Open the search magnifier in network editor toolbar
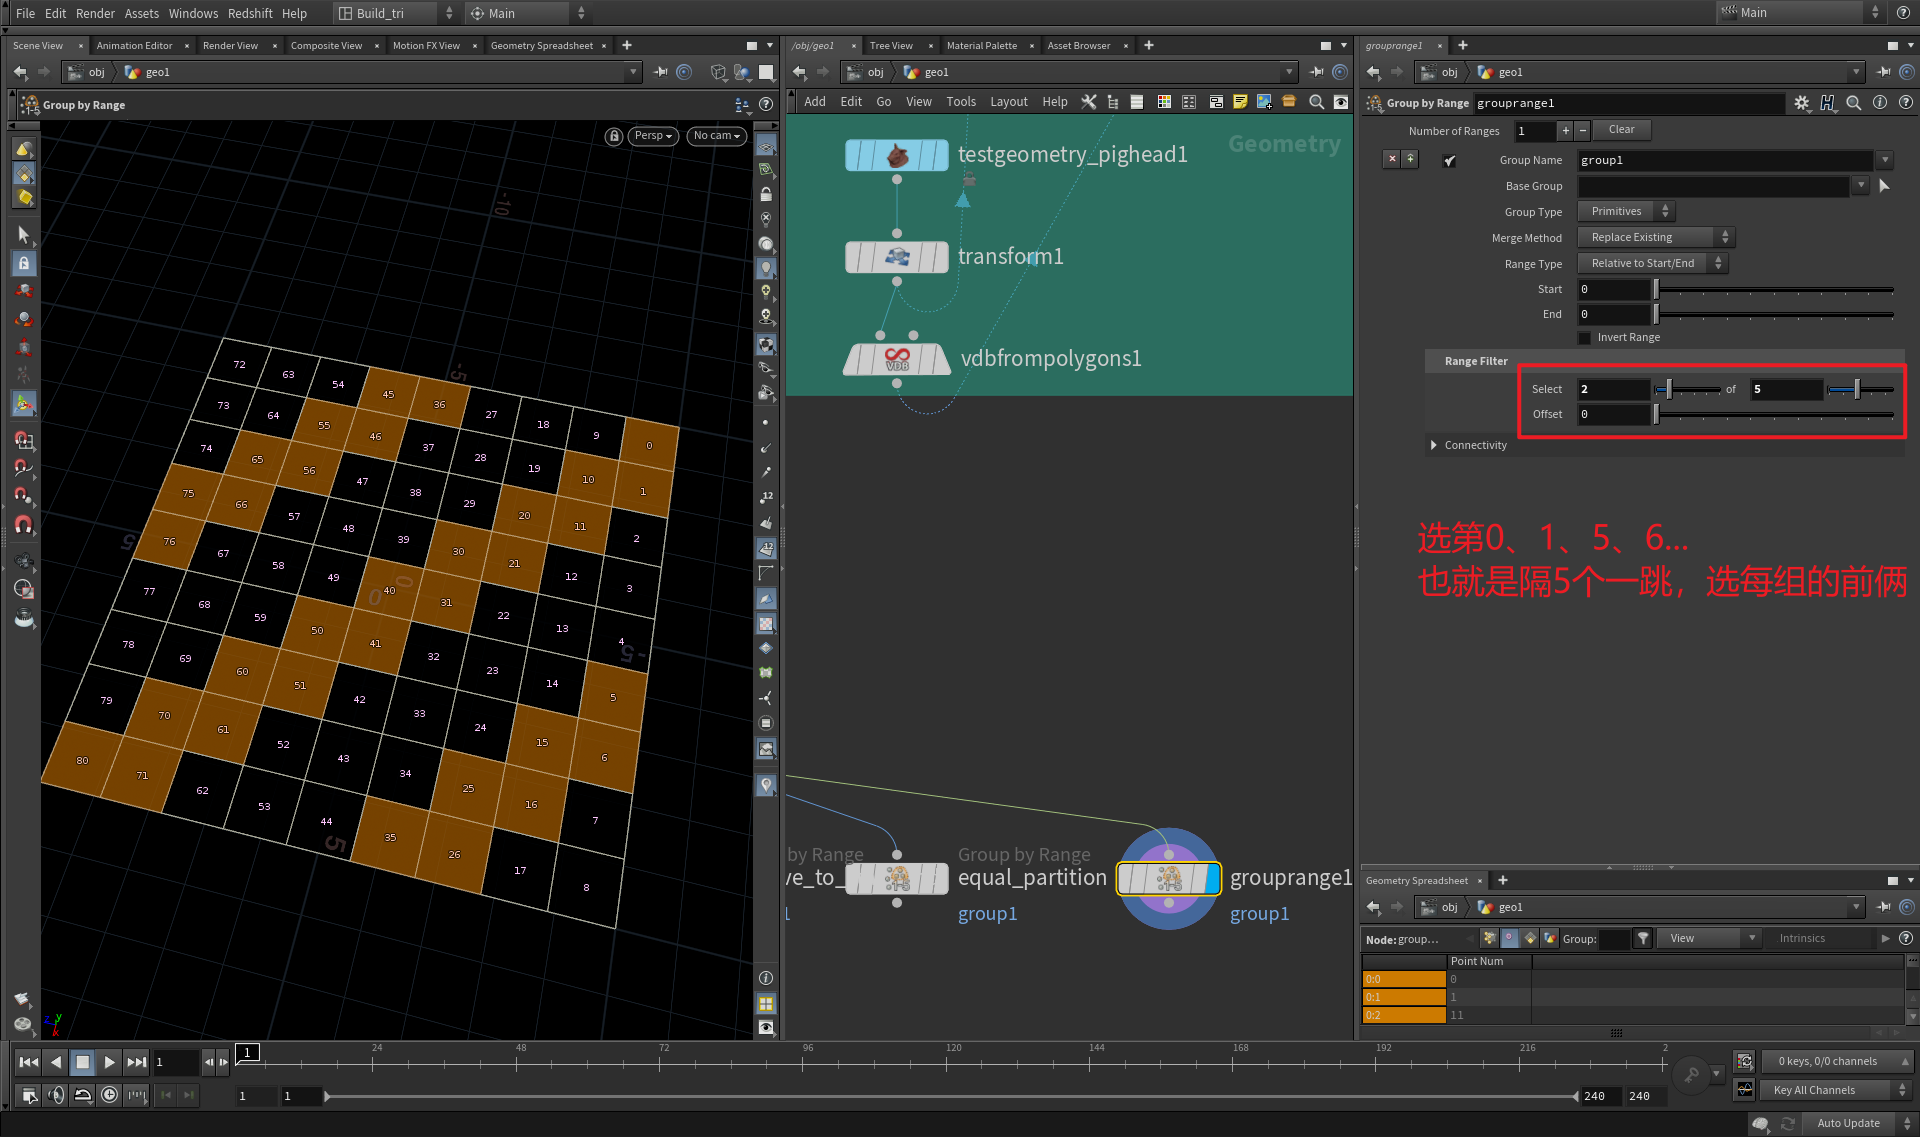 pos(1316,101)
